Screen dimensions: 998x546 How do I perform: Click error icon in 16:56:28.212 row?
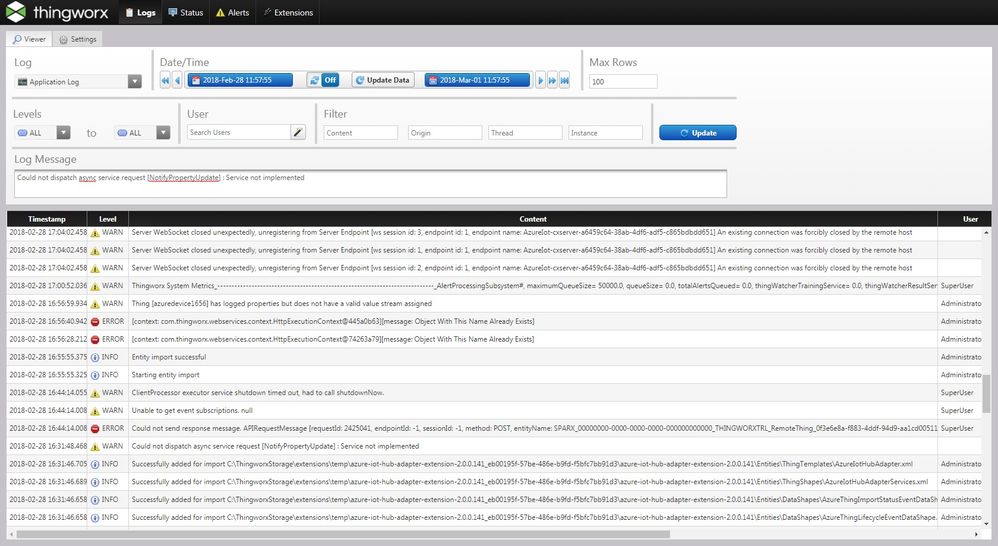(95, 340)
